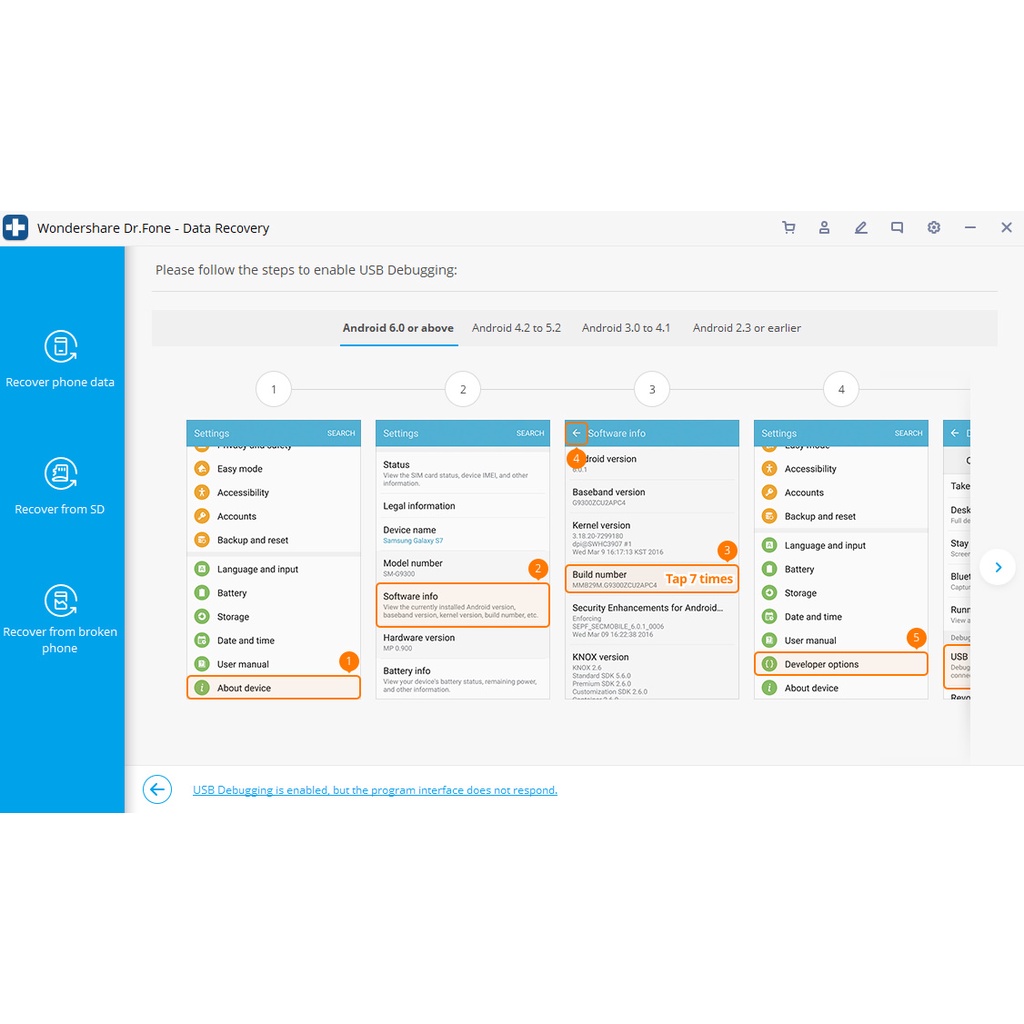1024x1024 pixels.
Task: Open the Android 2.3 or earlier tab
Action: coord(747,328)
